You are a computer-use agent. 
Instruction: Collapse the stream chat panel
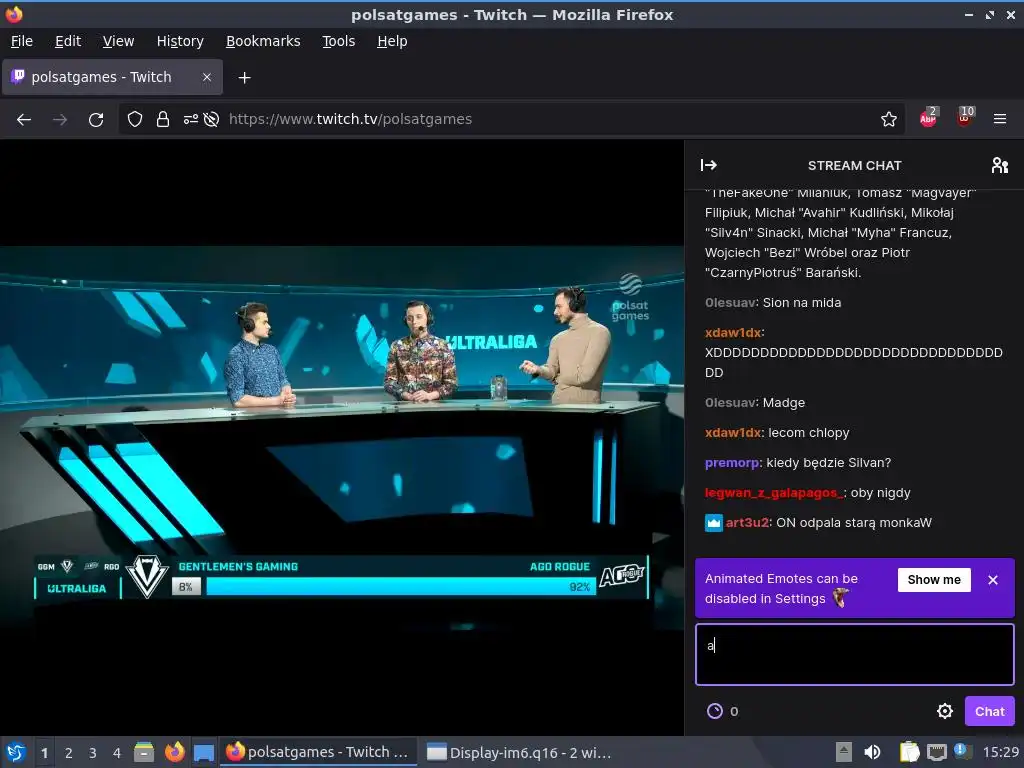coord(709,165)
